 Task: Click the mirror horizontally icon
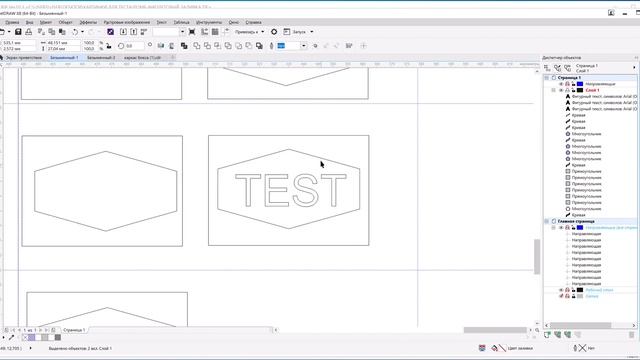click(x=161, y=46)
